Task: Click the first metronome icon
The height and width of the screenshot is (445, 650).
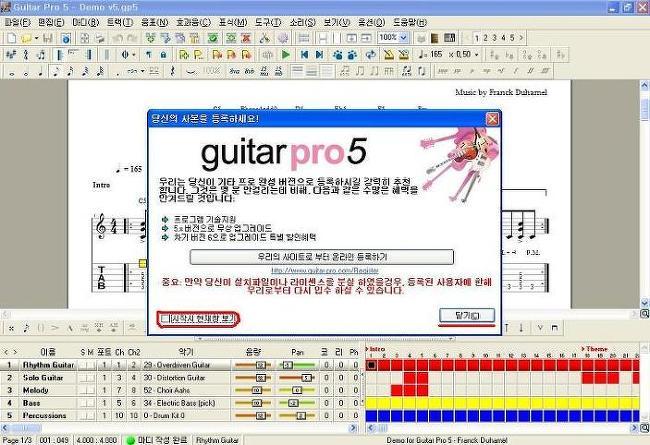Action: point(388,54)
